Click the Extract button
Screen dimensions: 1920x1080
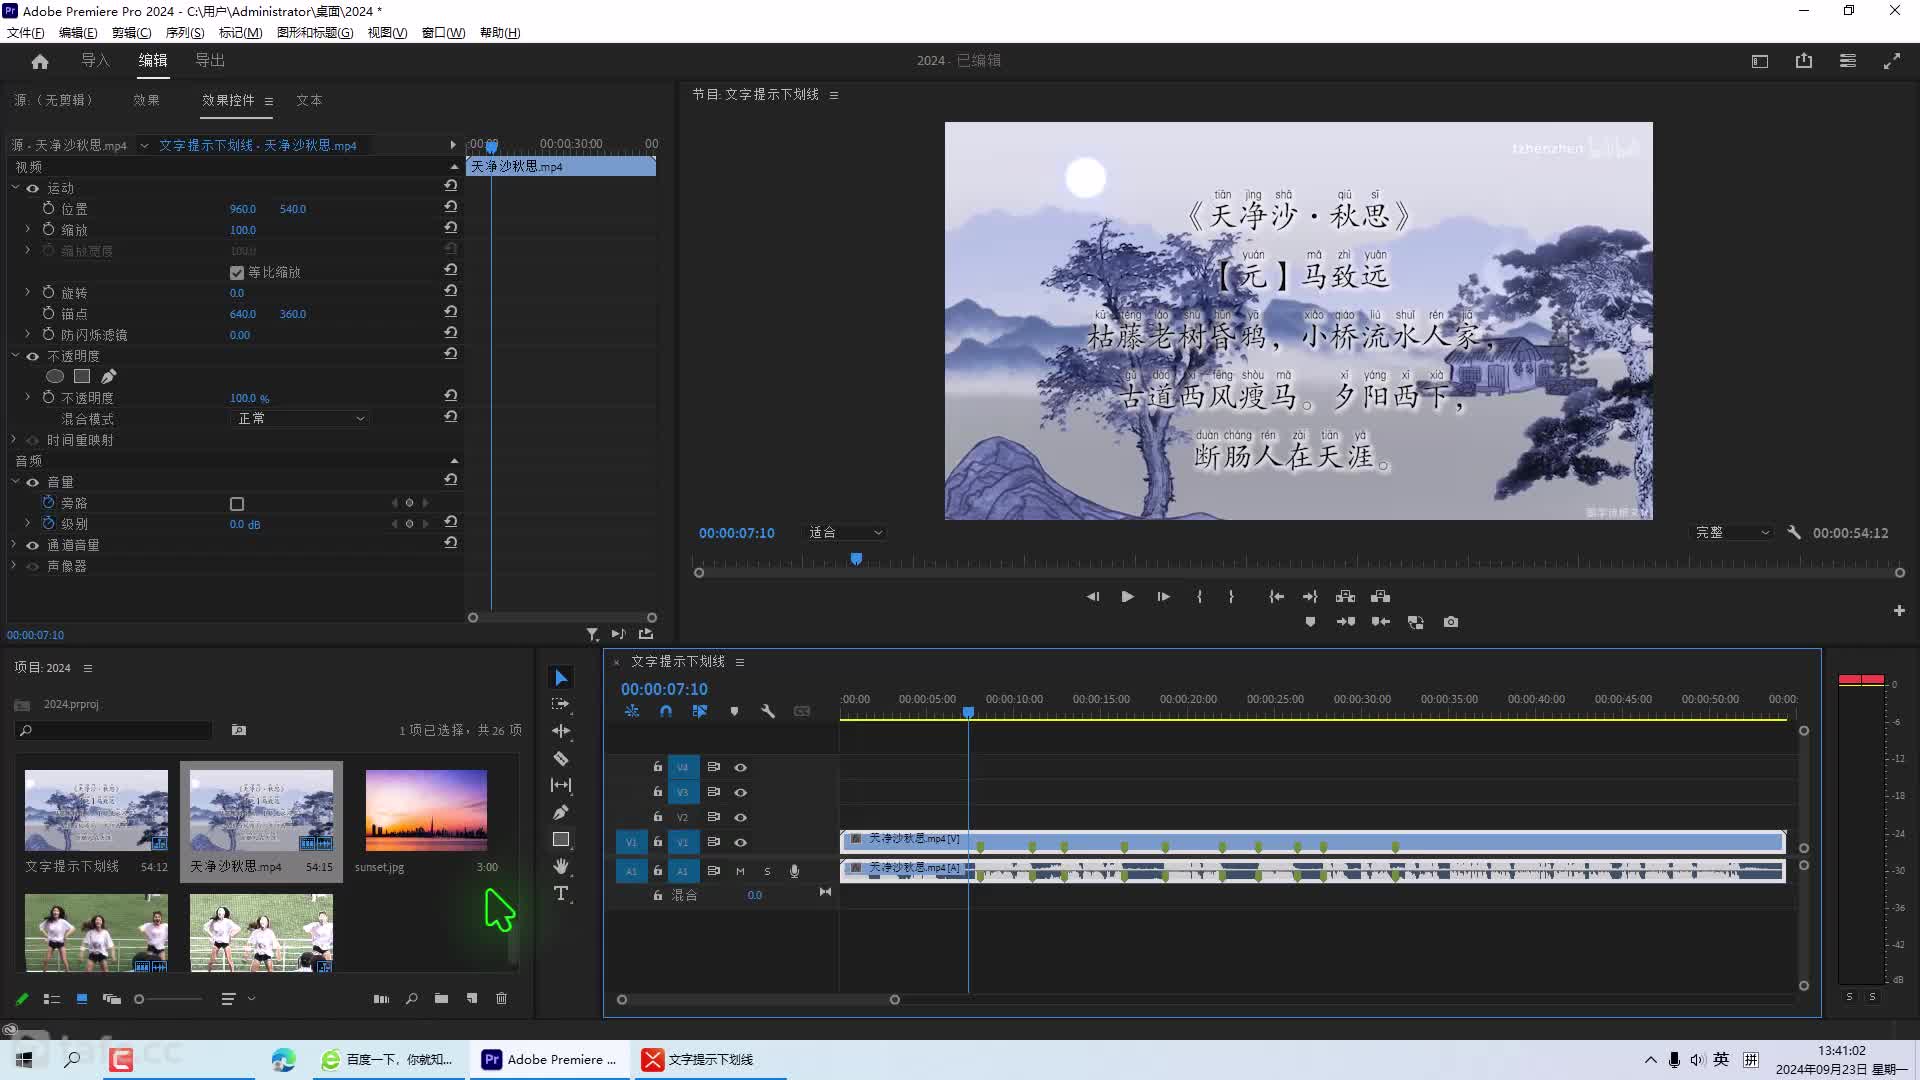[1380, 597]
